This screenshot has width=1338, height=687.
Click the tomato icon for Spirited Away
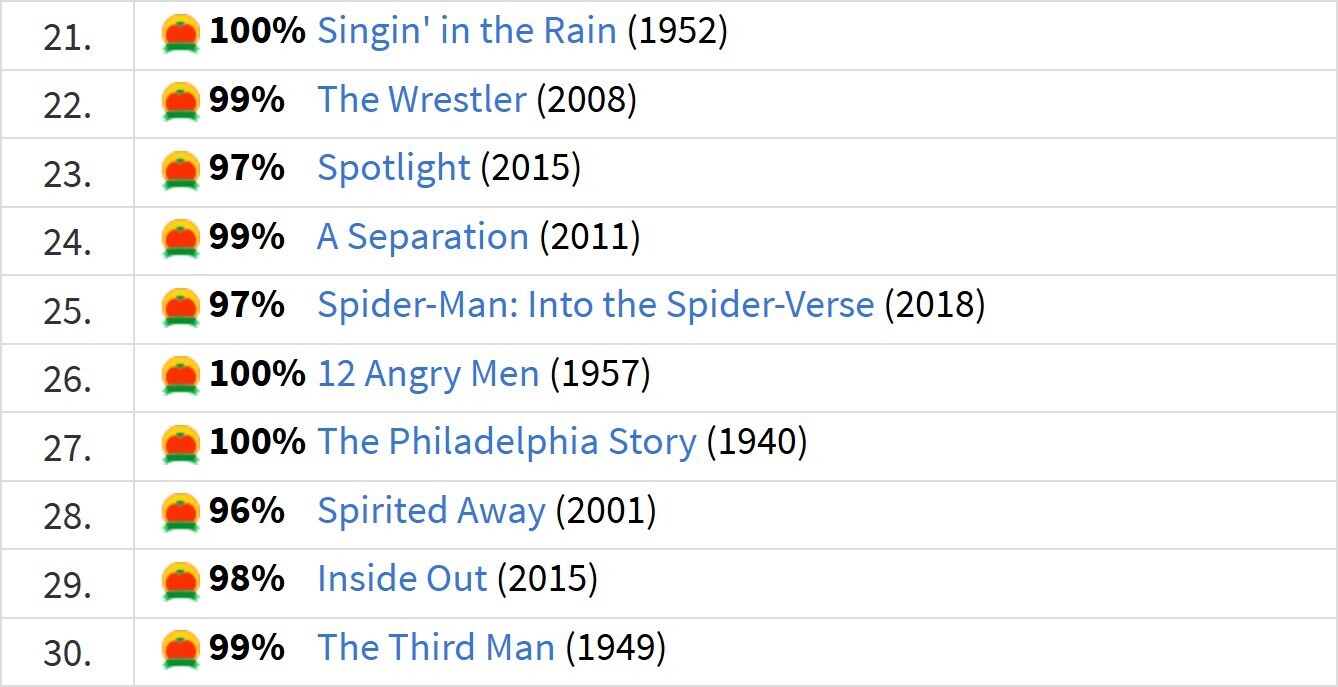[x=181, y=514]
